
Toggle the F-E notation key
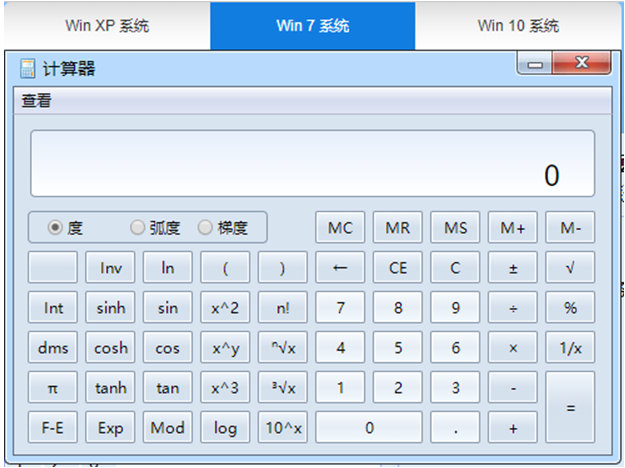click(53, 427)
